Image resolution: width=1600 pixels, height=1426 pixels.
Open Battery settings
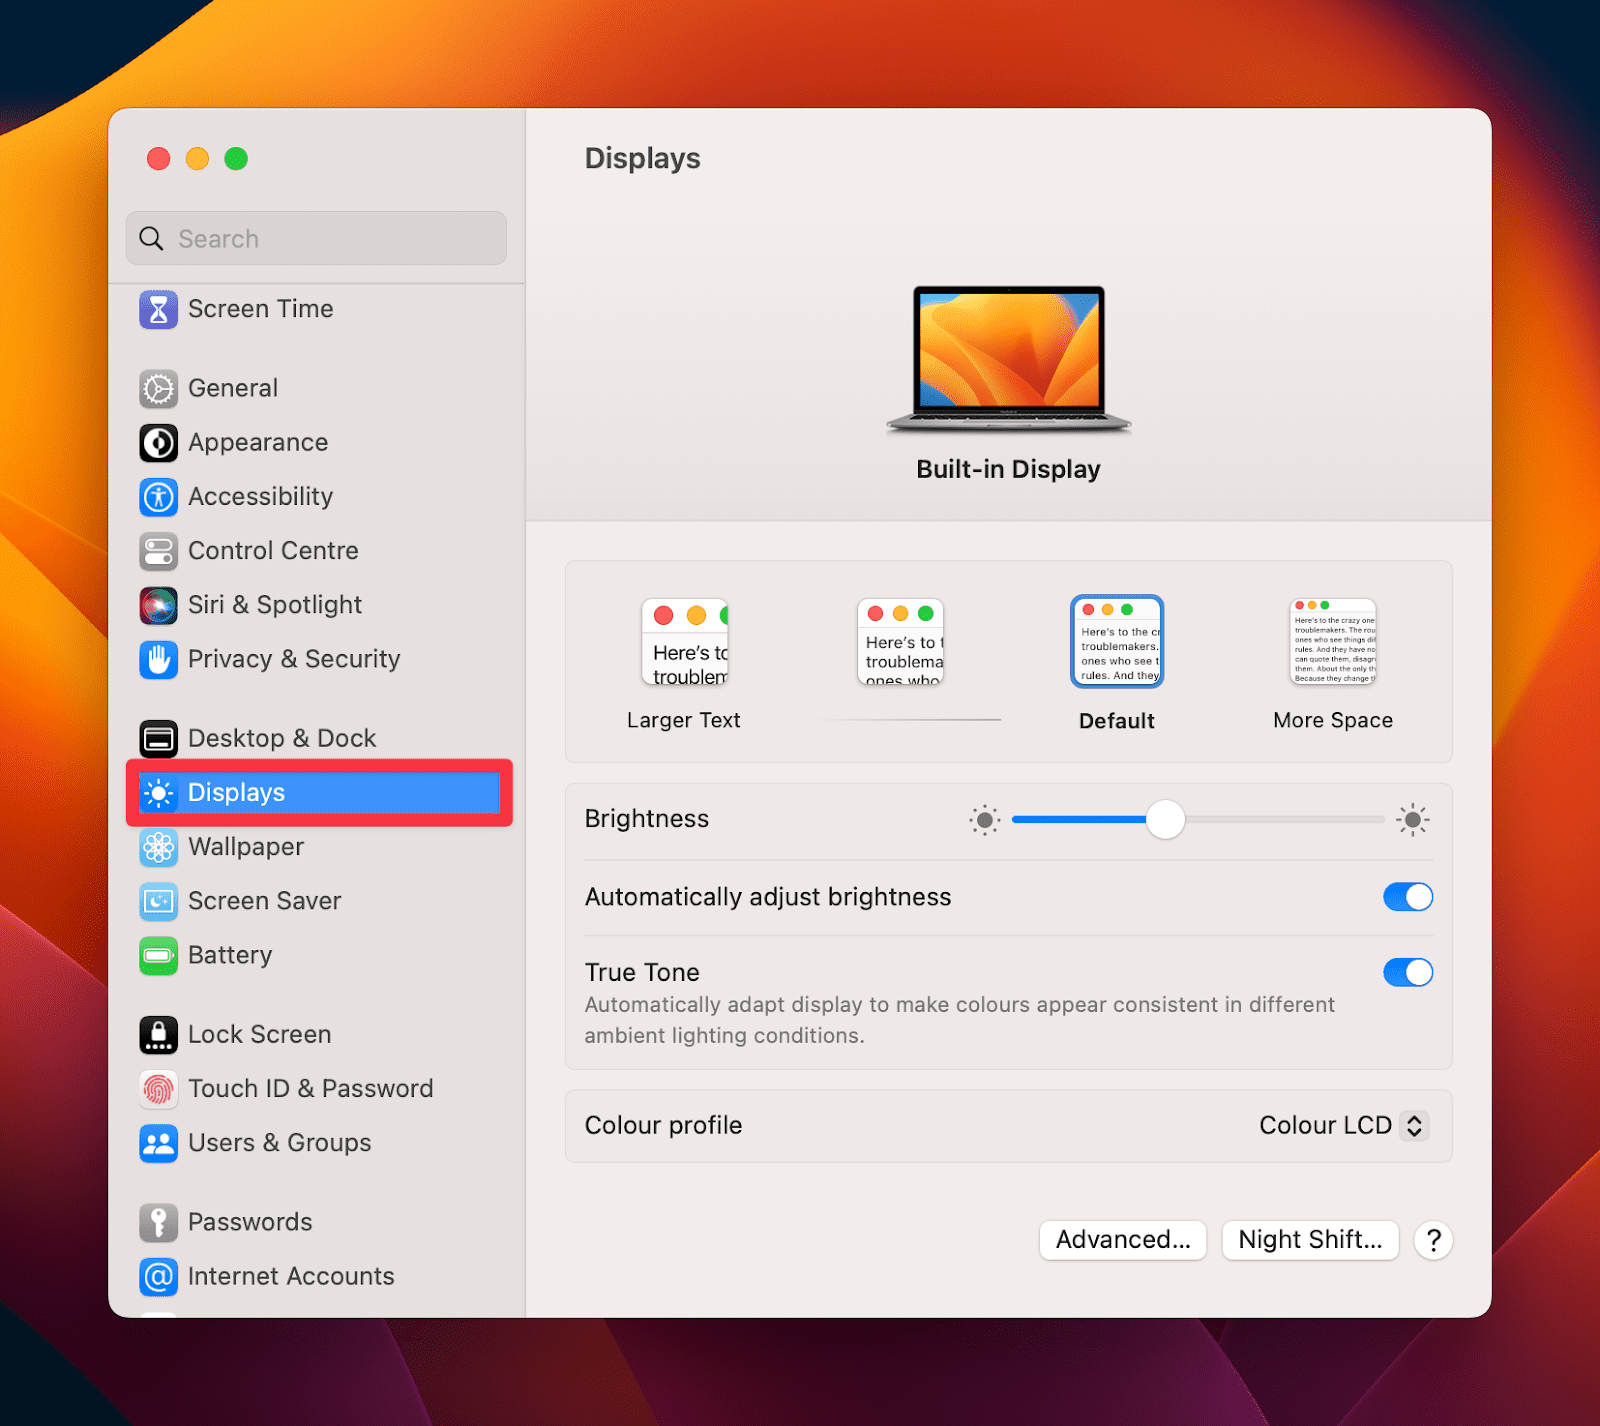[229, 954]
